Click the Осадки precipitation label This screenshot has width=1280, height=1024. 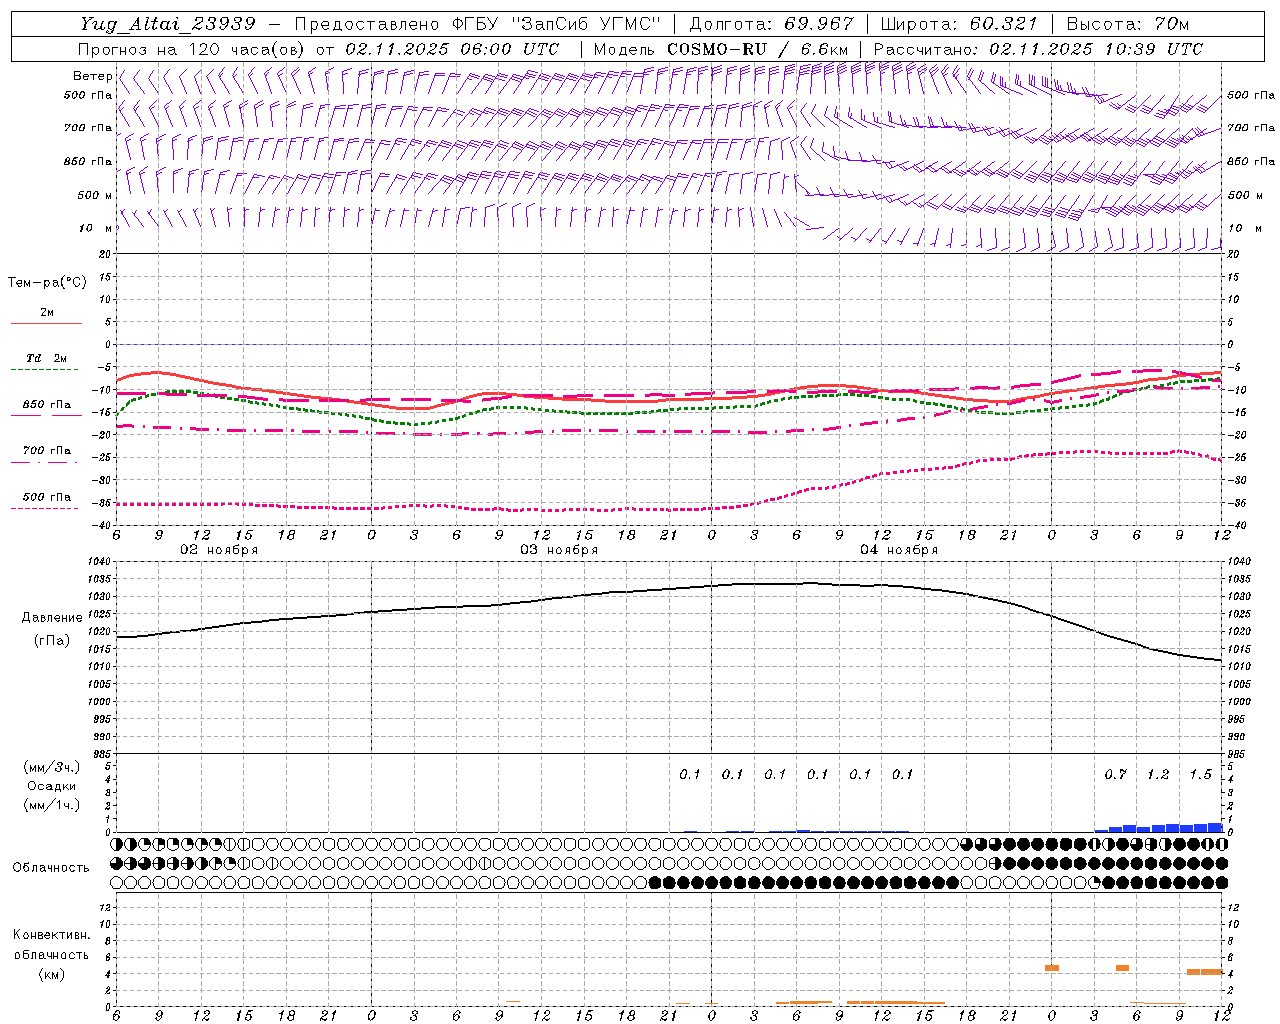pyautogui.click(x=51, y=786)
